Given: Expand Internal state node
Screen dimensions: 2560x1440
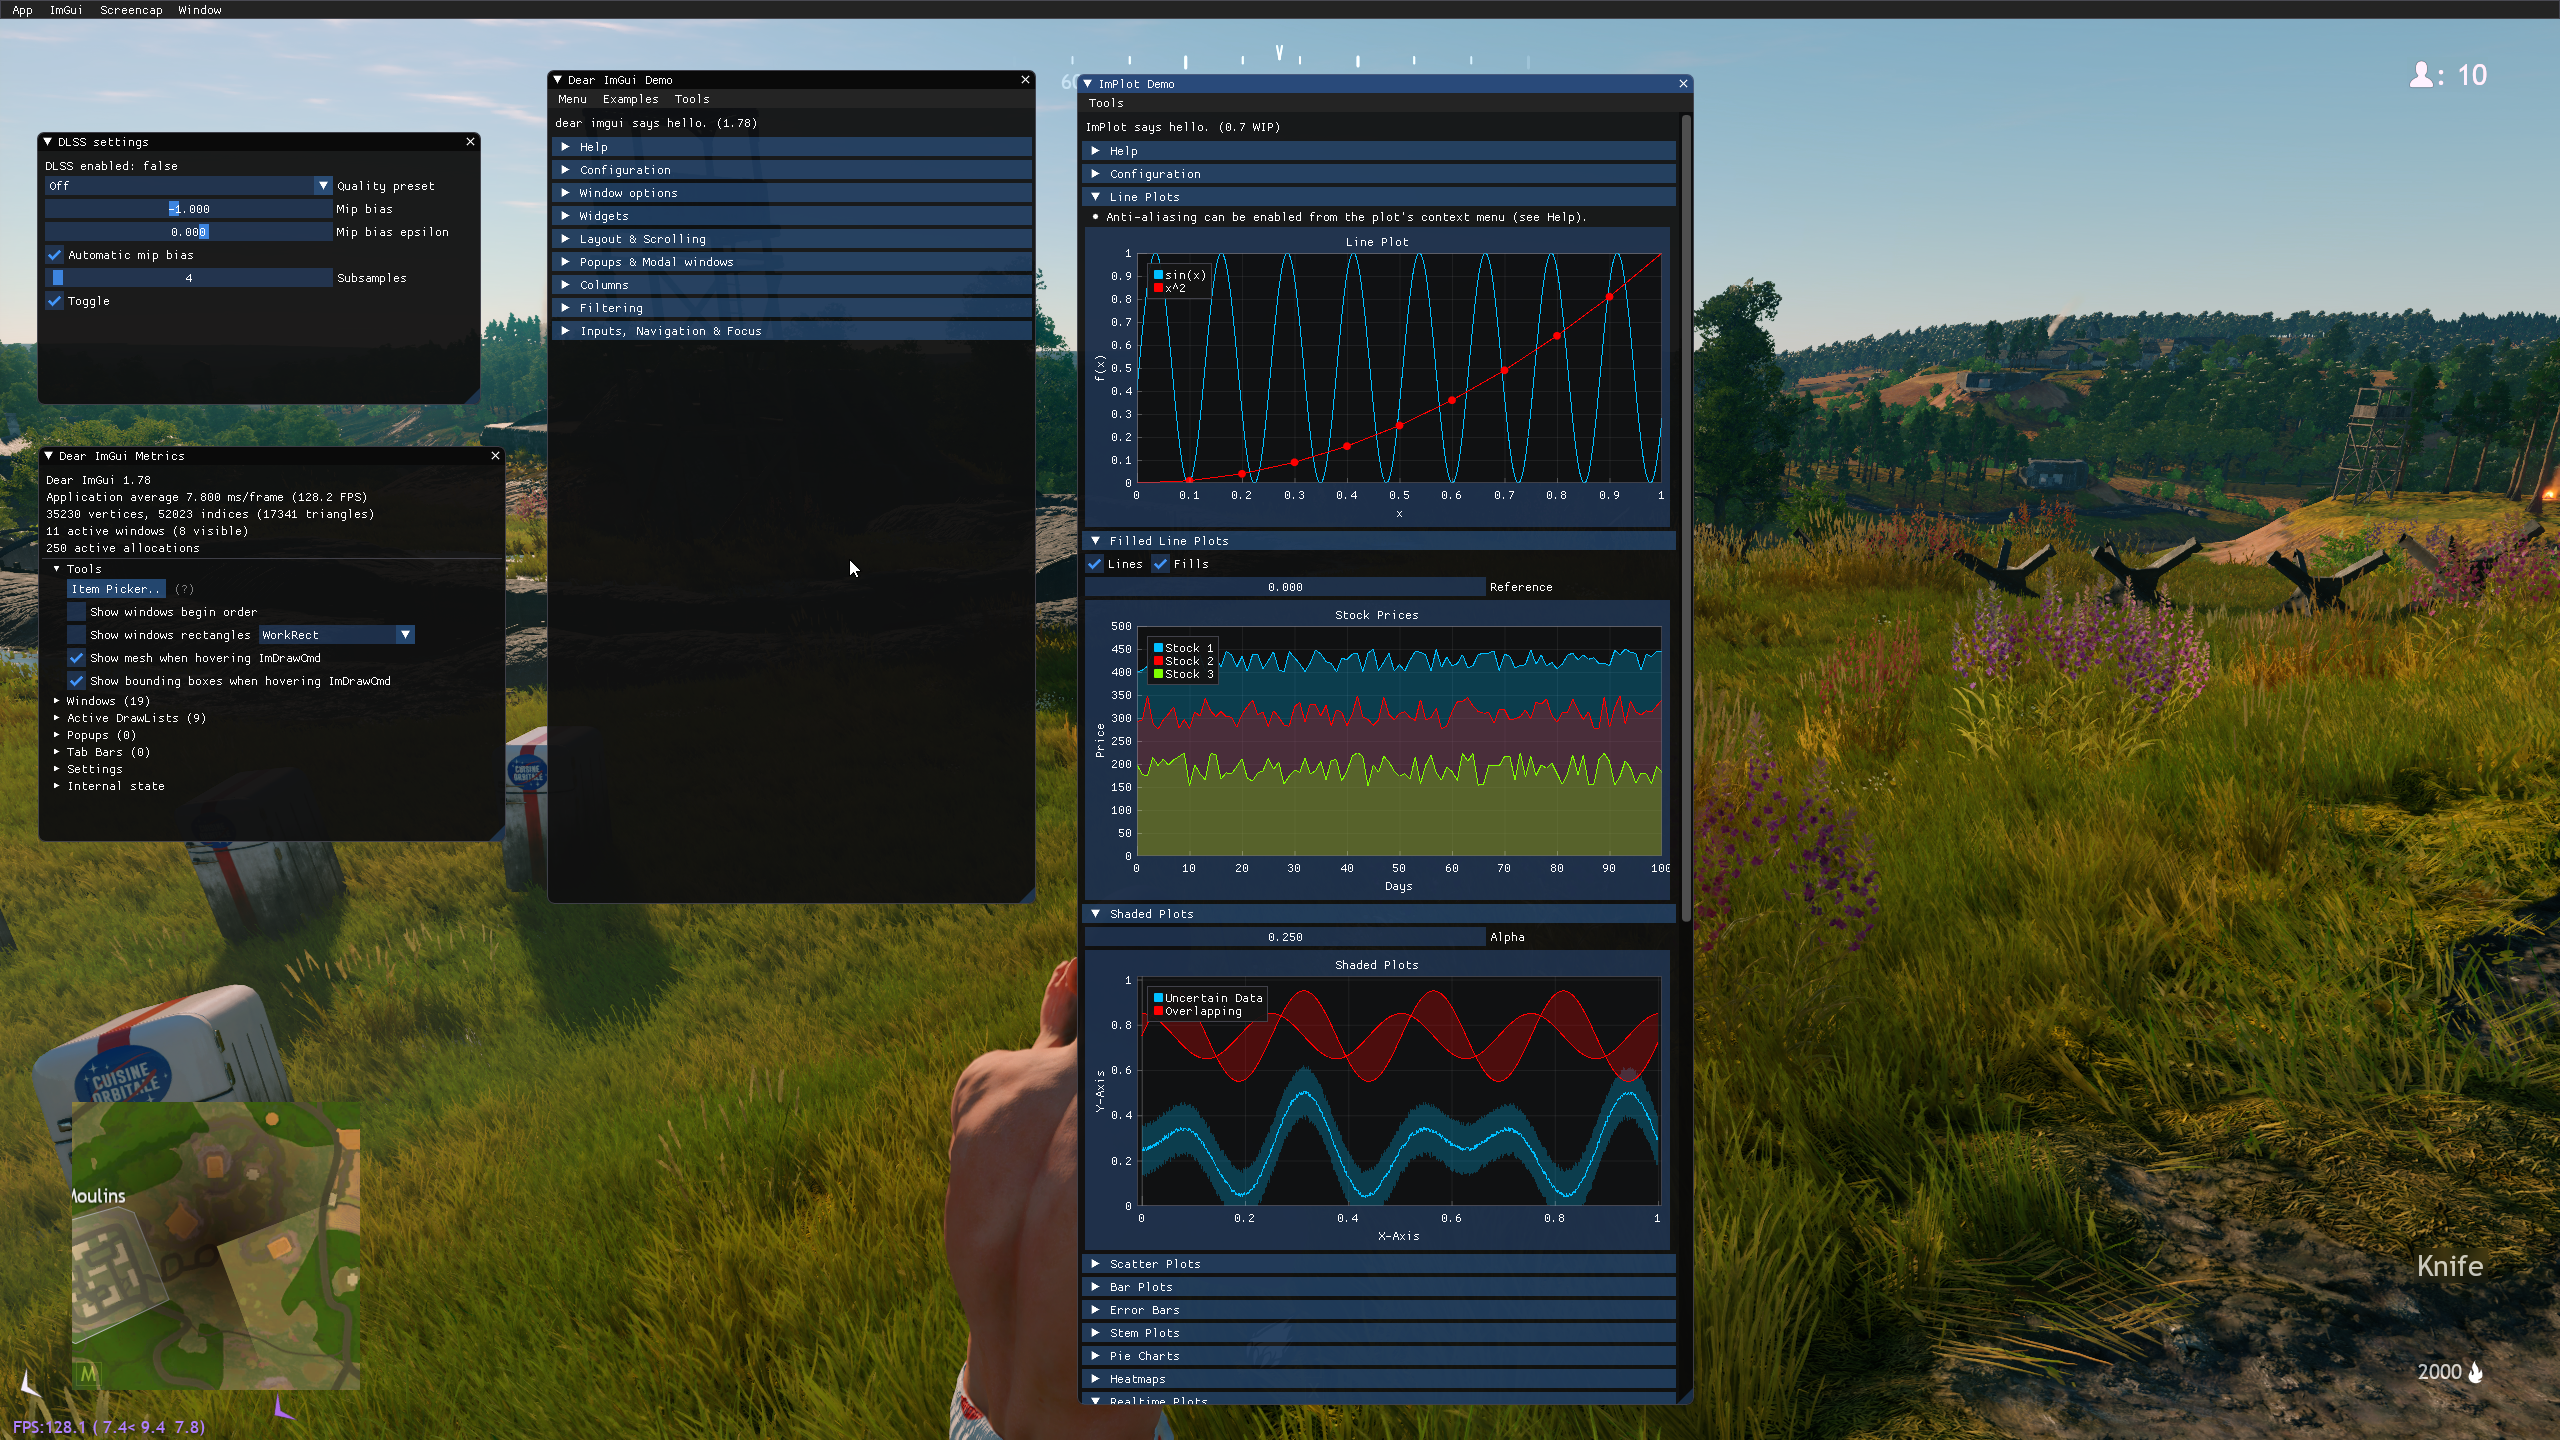Looking at the screenshot, I should (x=56, y=786).
